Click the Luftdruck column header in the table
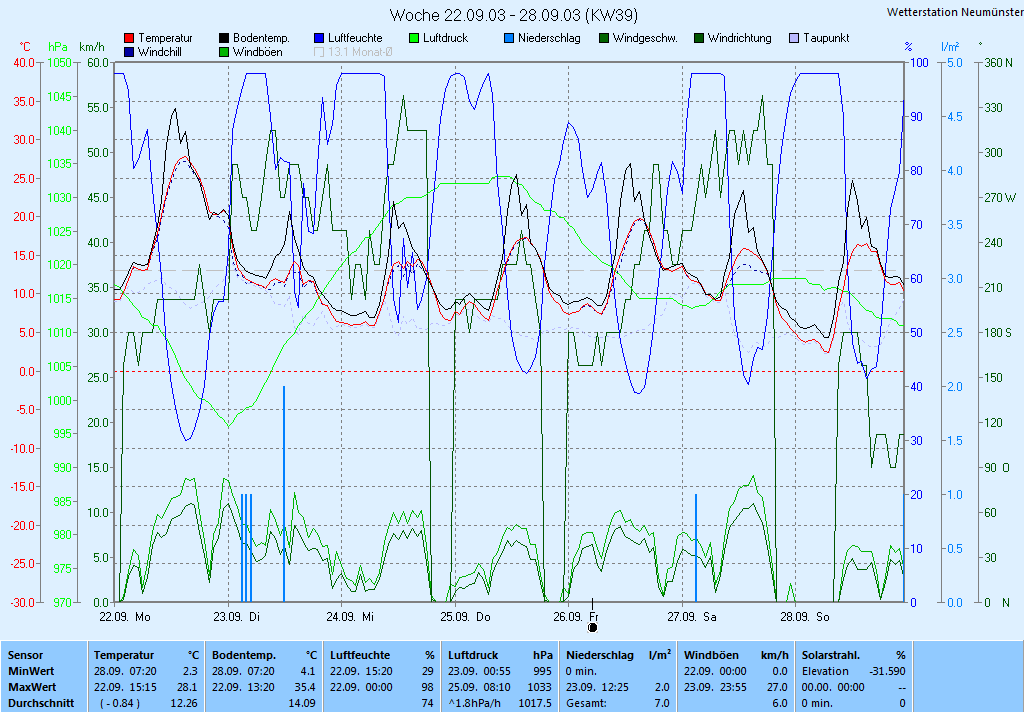This screenshot has width=1024, height=712. 473,655
